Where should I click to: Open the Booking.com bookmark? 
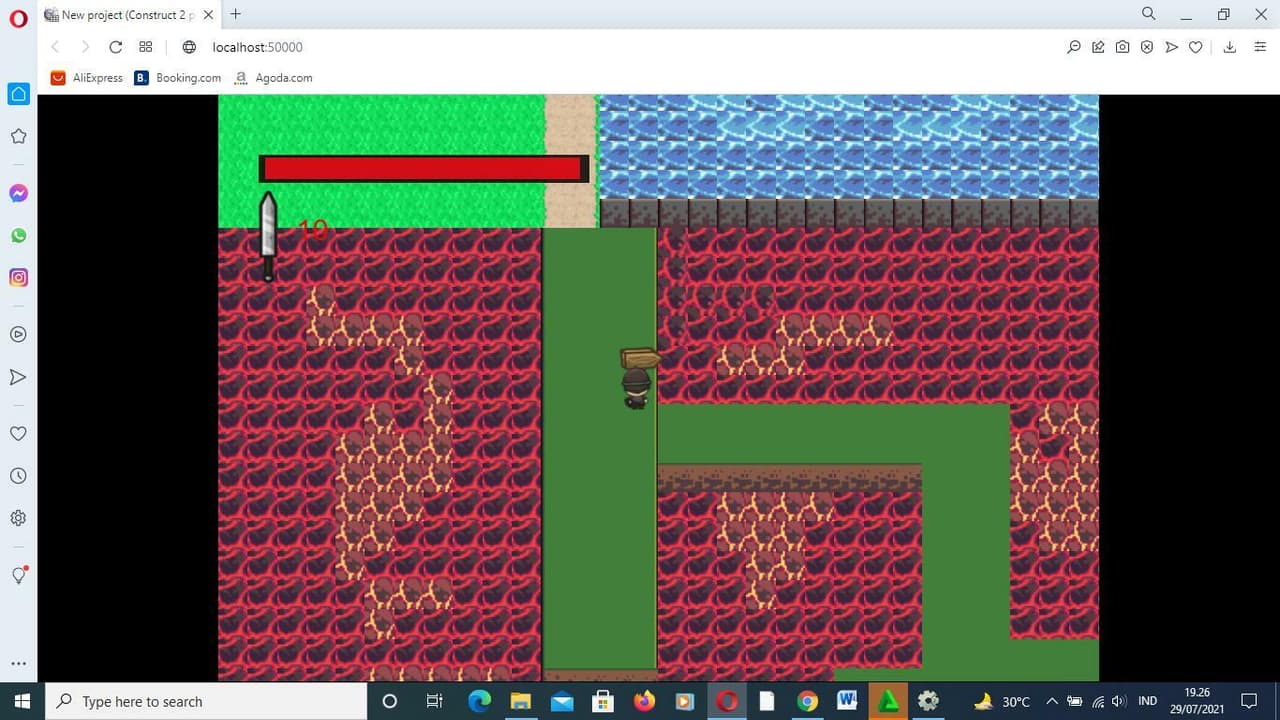tap(177, 77)
